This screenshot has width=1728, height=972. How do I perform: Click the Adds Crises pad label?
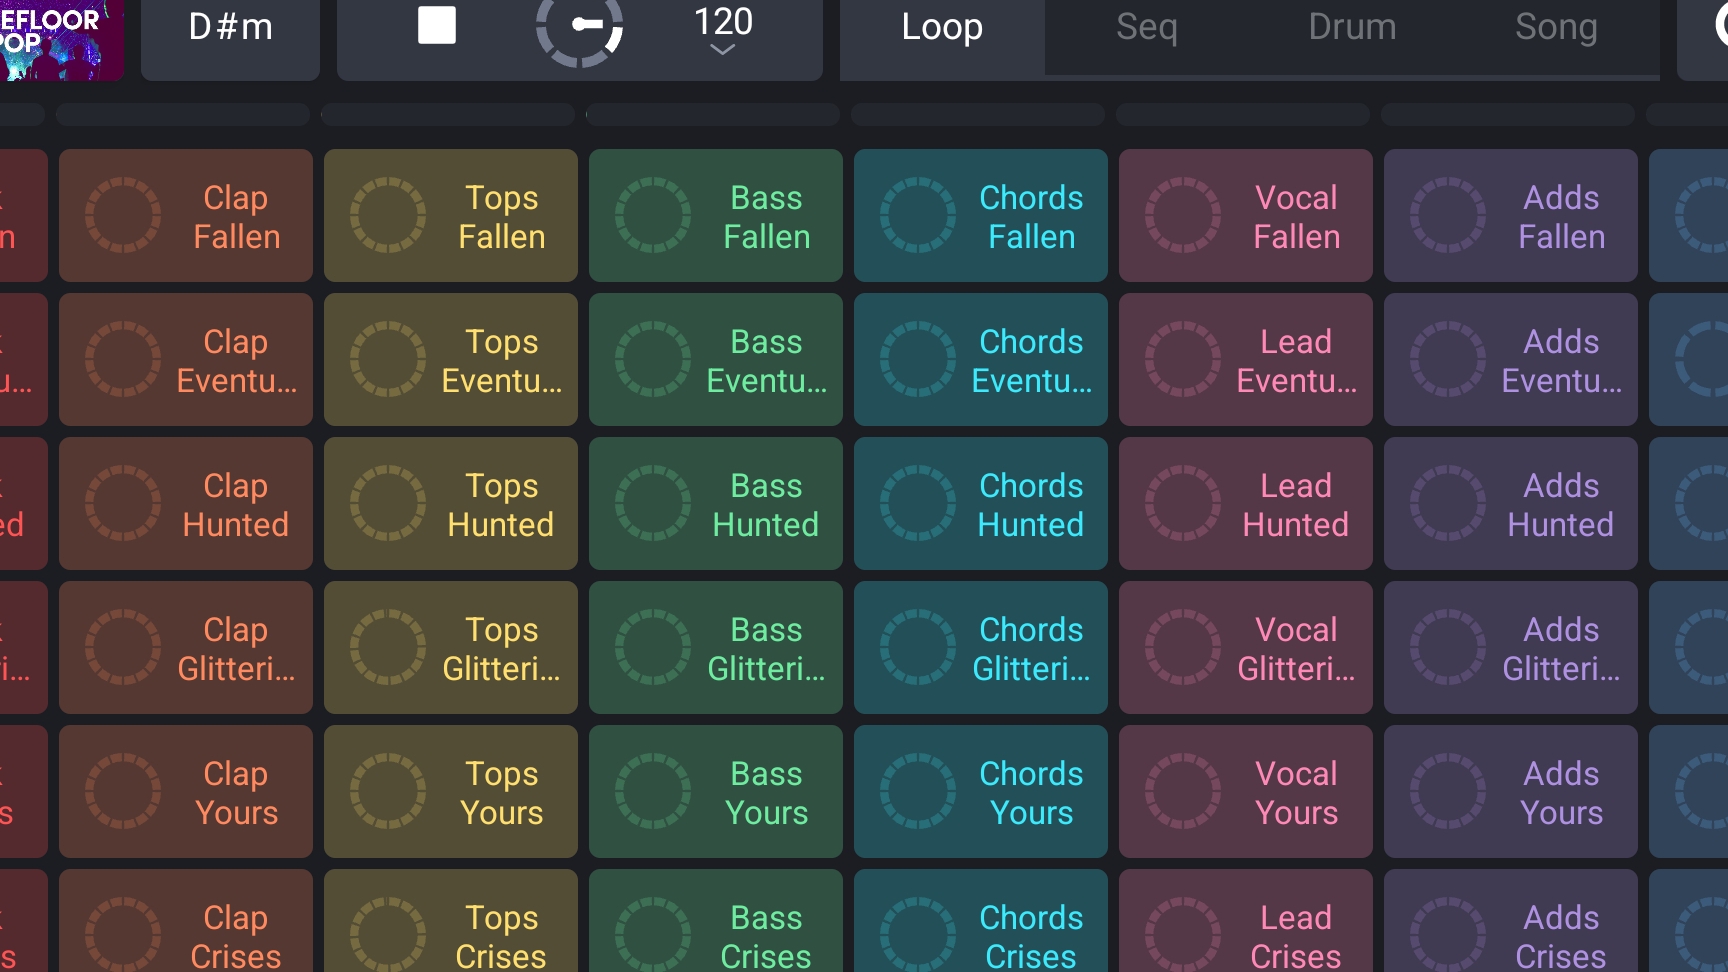pos(1561,935)
